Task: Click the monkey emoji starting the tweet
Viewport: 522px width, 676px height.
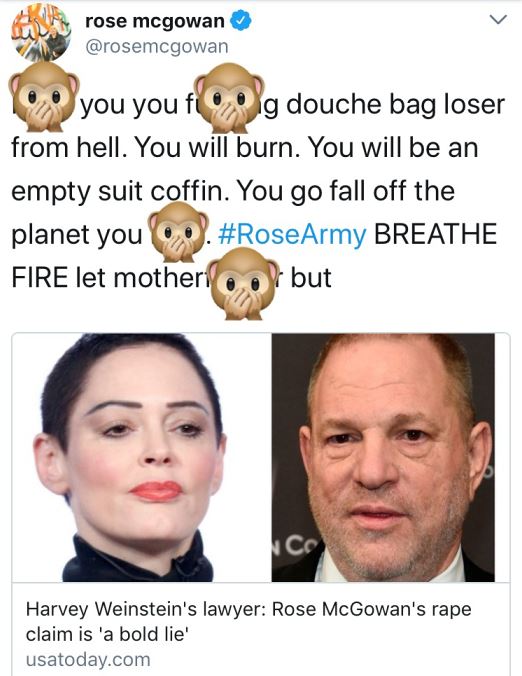Action: click(44, 96)
